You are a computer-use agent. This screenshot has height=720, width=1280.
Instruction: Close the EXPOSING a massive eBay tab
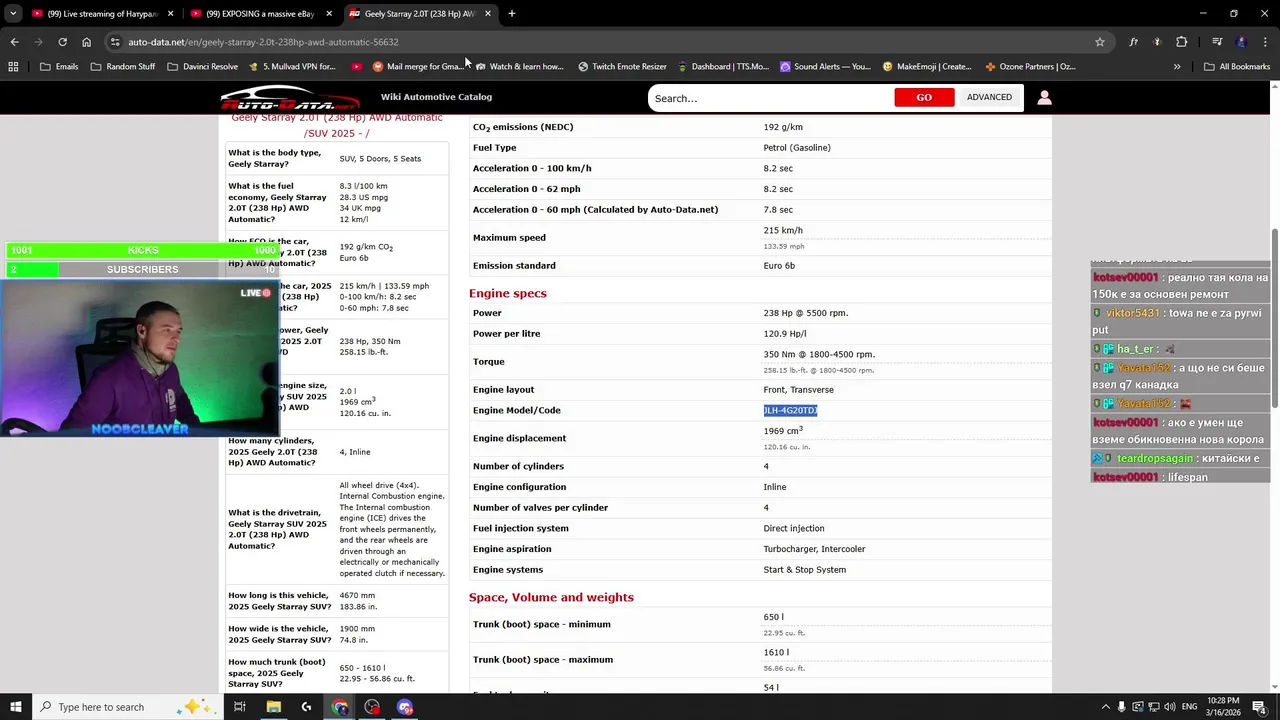coord(329,14)
